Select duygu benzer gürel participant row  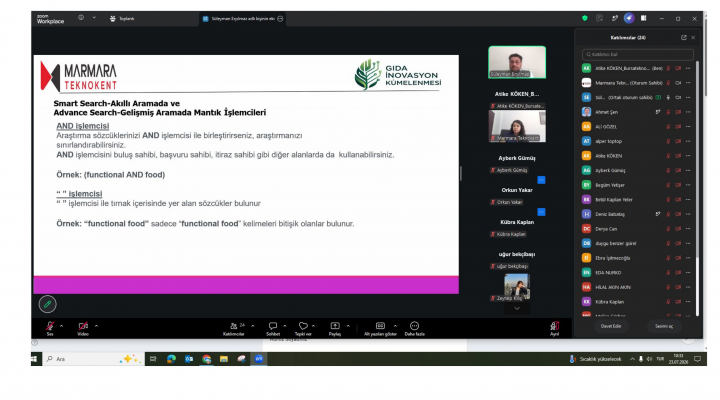pyautogui.click(x=637, y=243)
